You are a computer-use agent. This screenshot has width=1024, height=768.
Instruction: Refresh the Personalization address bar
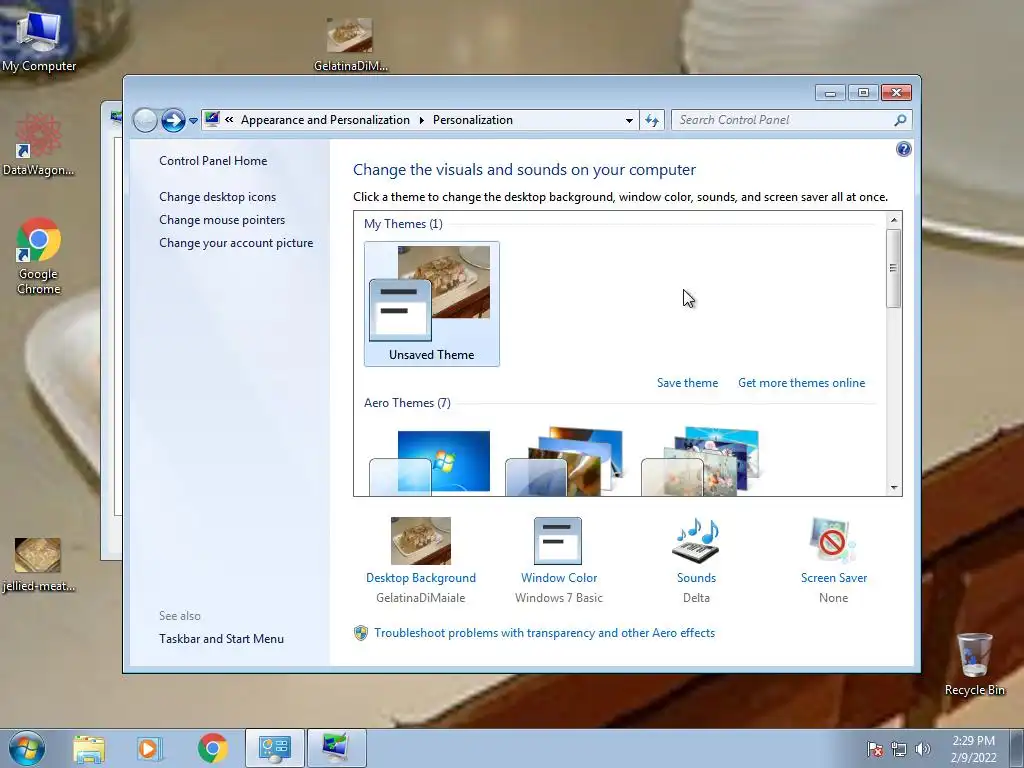pyautogui.click(x=652, y=120)
